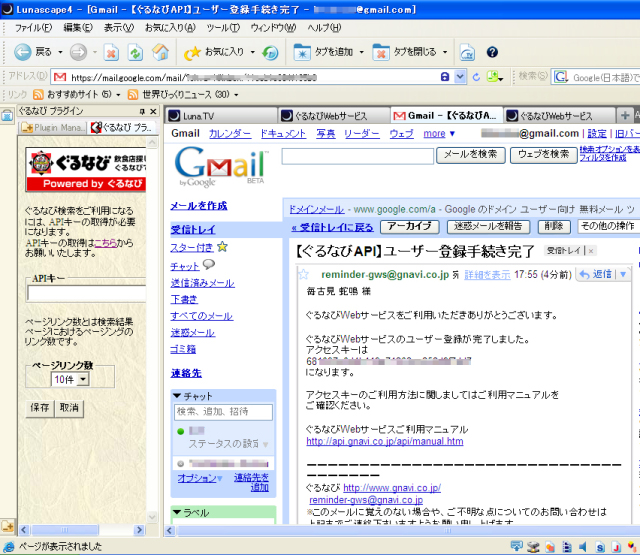The height and width of the screenshot is (555, 640).
Task: Click the 削除 button
Action: tap(554, 226)
